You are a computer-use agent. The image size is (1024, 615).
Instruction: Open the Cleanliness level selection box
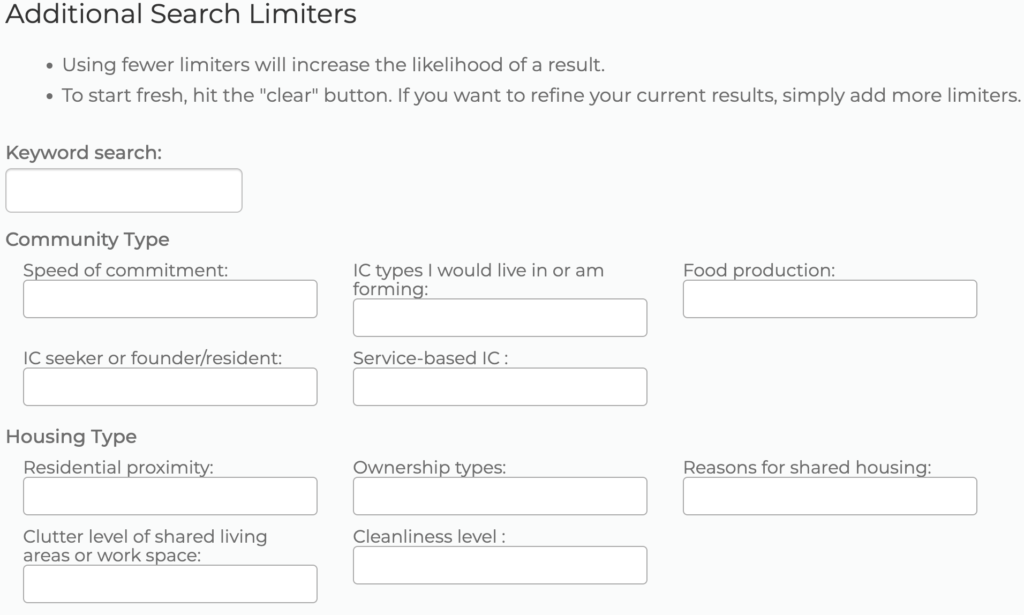pos(500,565)
